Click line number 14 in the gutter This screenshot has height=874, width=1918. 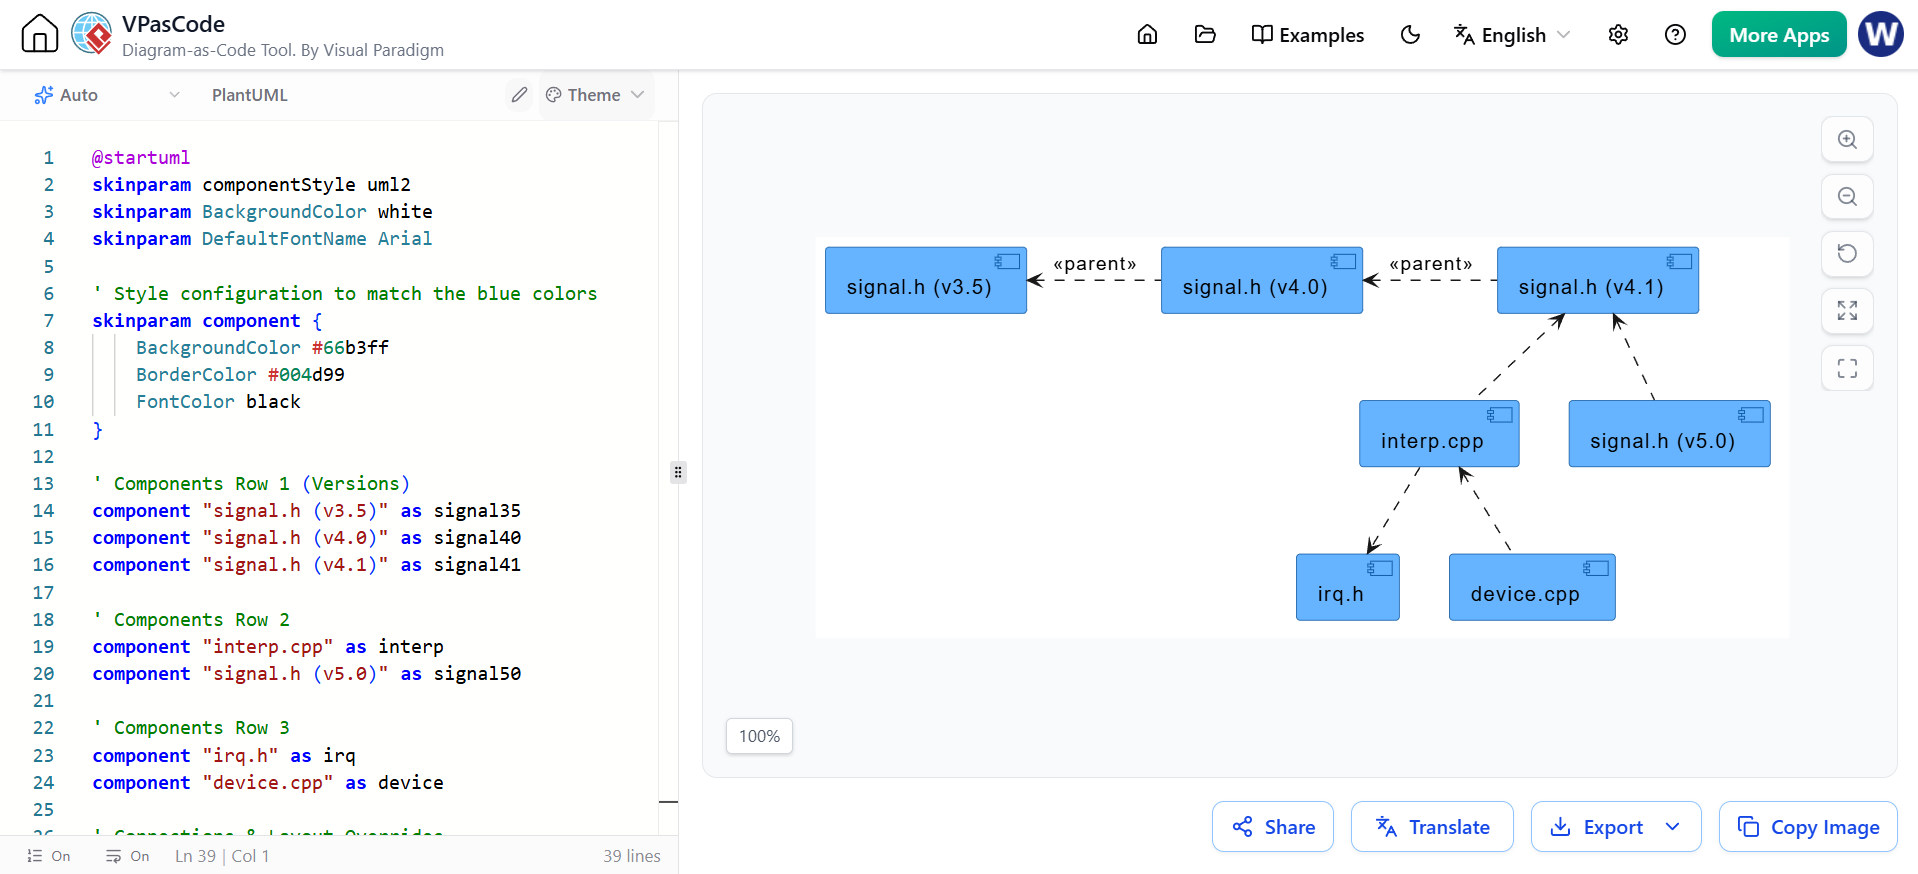point(43,511)
